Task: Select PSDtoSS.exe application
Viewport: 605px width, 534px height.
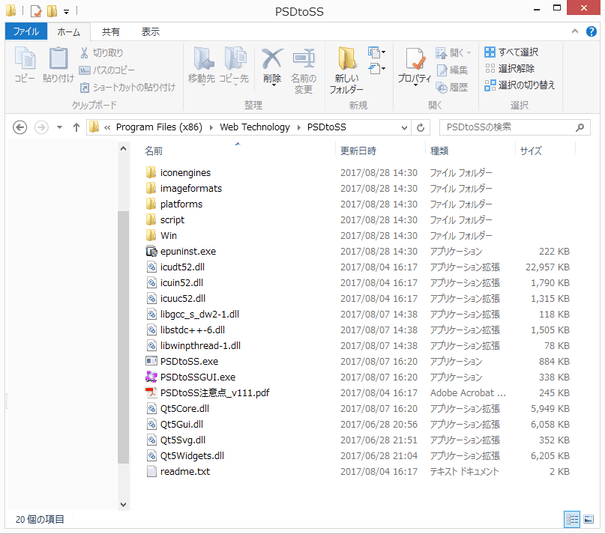Action: click(357, 362)
